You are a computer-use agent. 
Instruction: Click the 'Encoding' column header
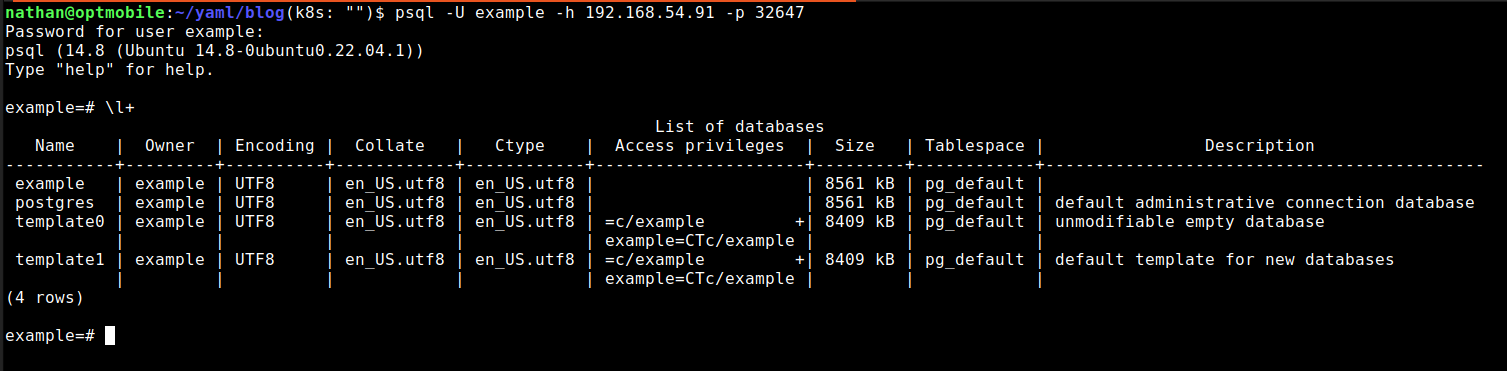275,146
